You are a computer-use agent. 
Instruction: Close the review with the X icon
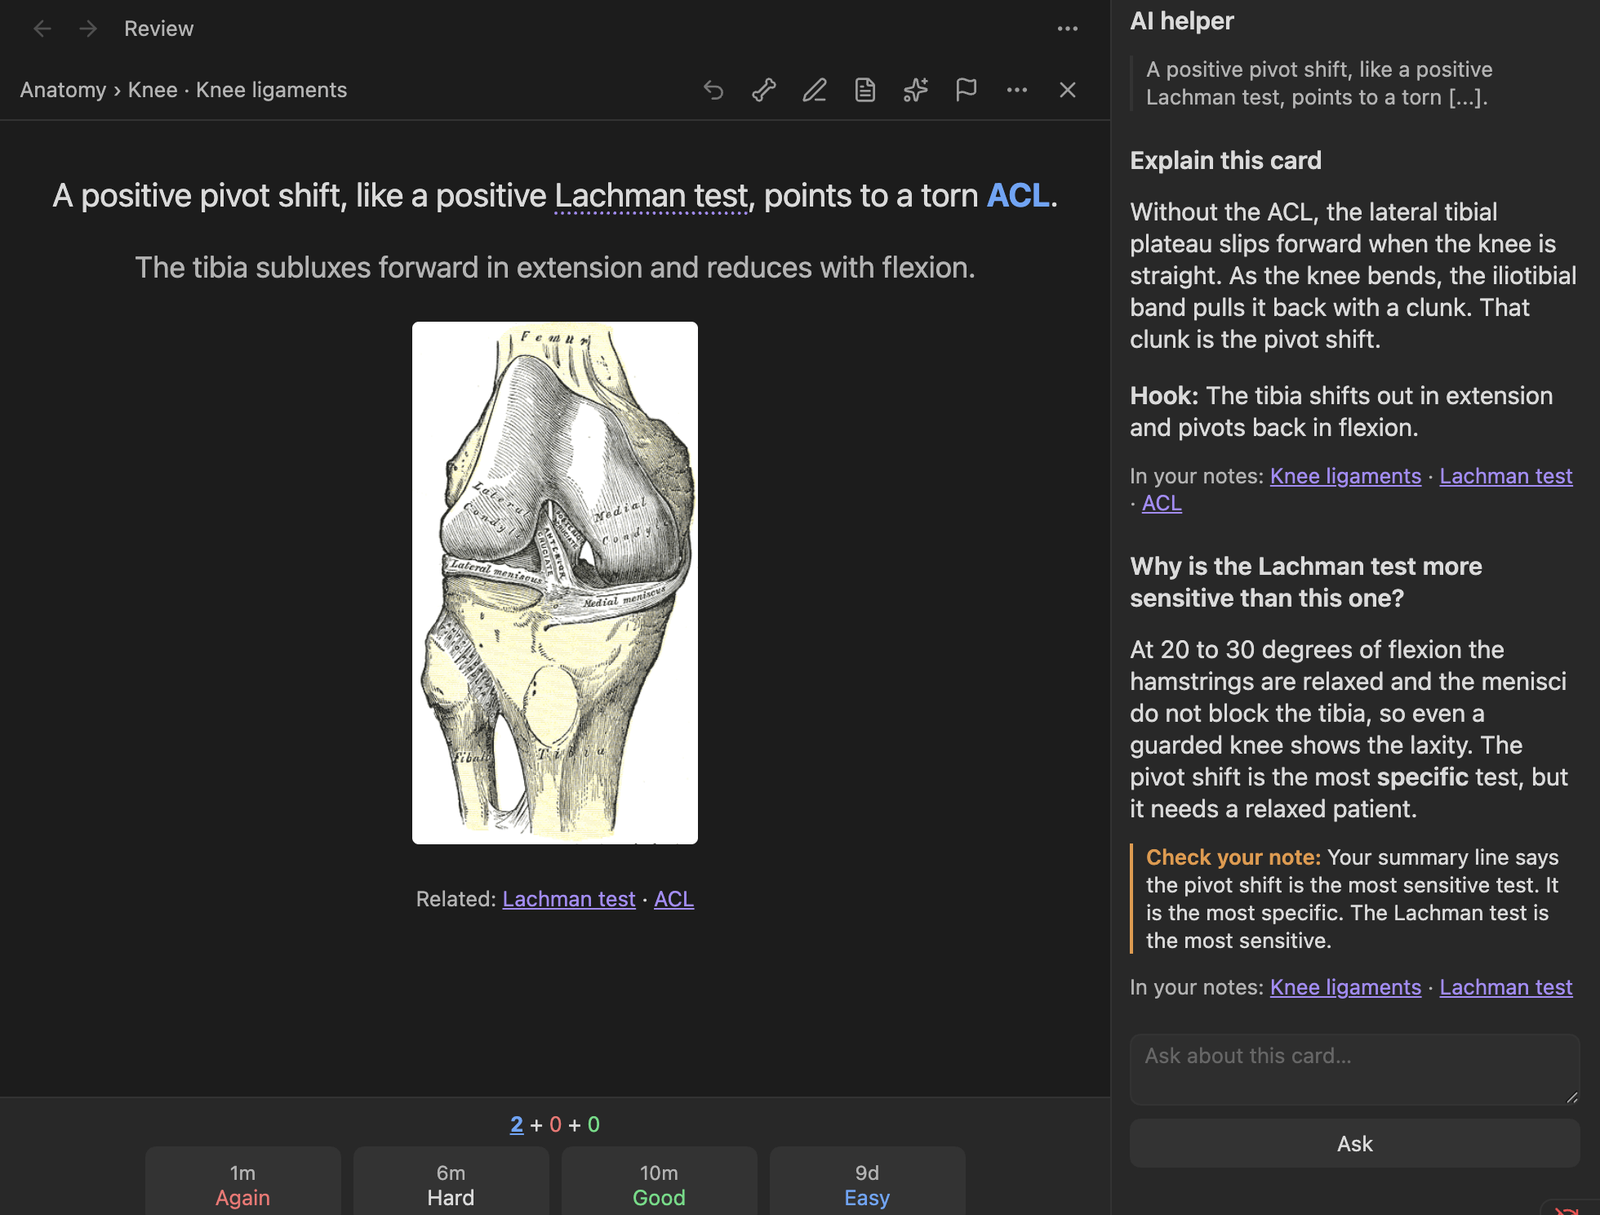1067,90
